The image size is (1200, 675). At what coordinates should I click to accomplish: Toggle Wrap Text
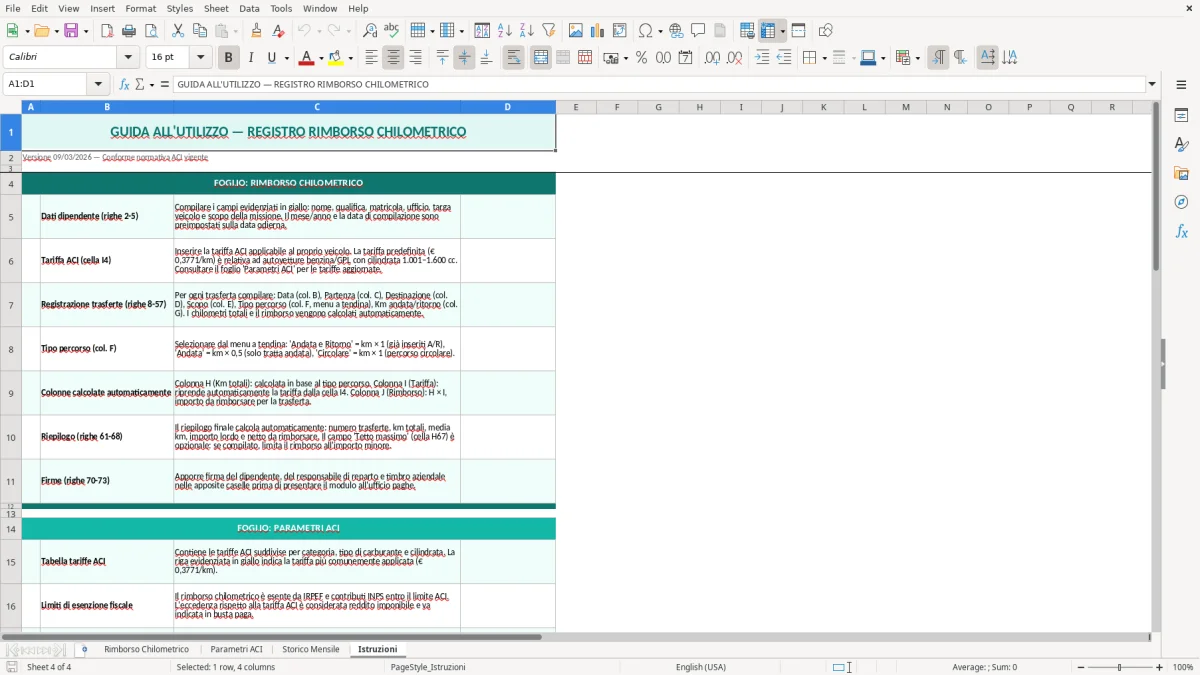pos(513,58)
